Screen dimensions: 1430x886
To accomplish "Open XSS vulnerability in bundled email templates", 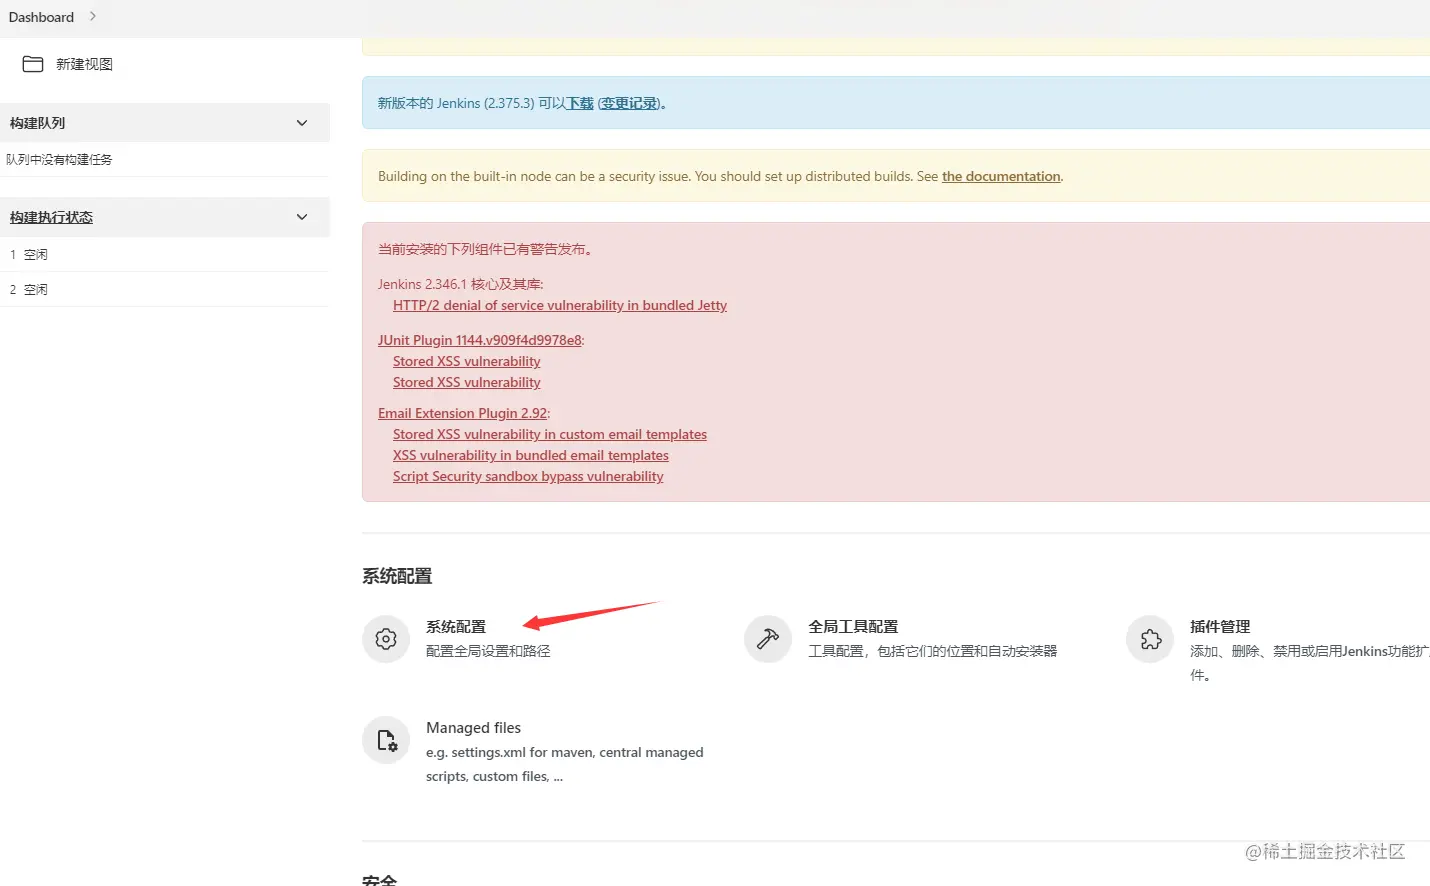I will coord(531,455).
